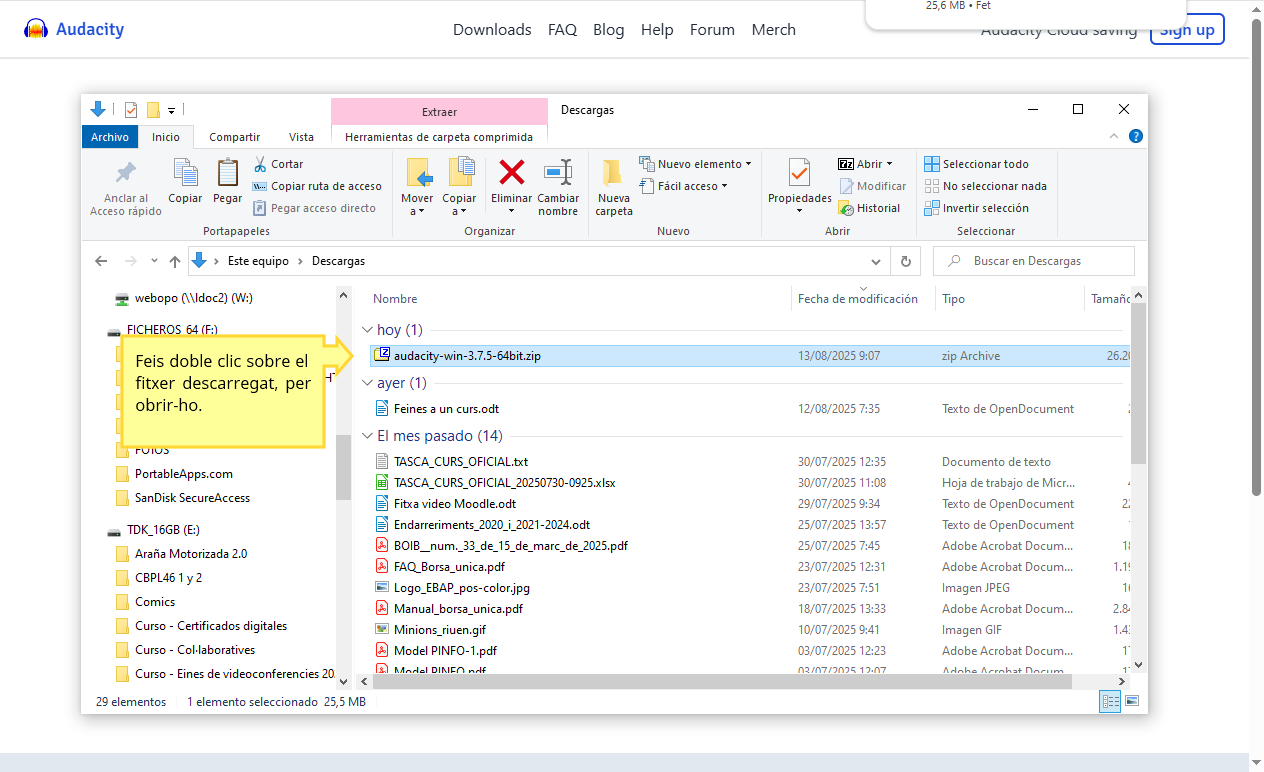
Task: Click the blue download arrow title bar icon
Action: 98,110
